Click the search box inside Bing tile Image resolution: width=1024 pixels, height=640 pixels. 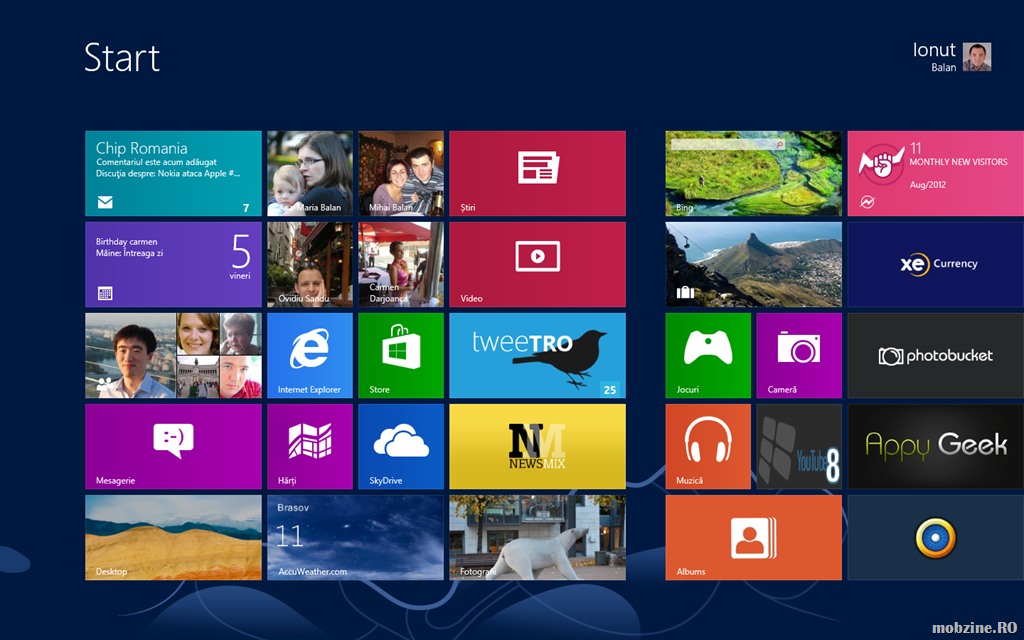click(728, 144)
